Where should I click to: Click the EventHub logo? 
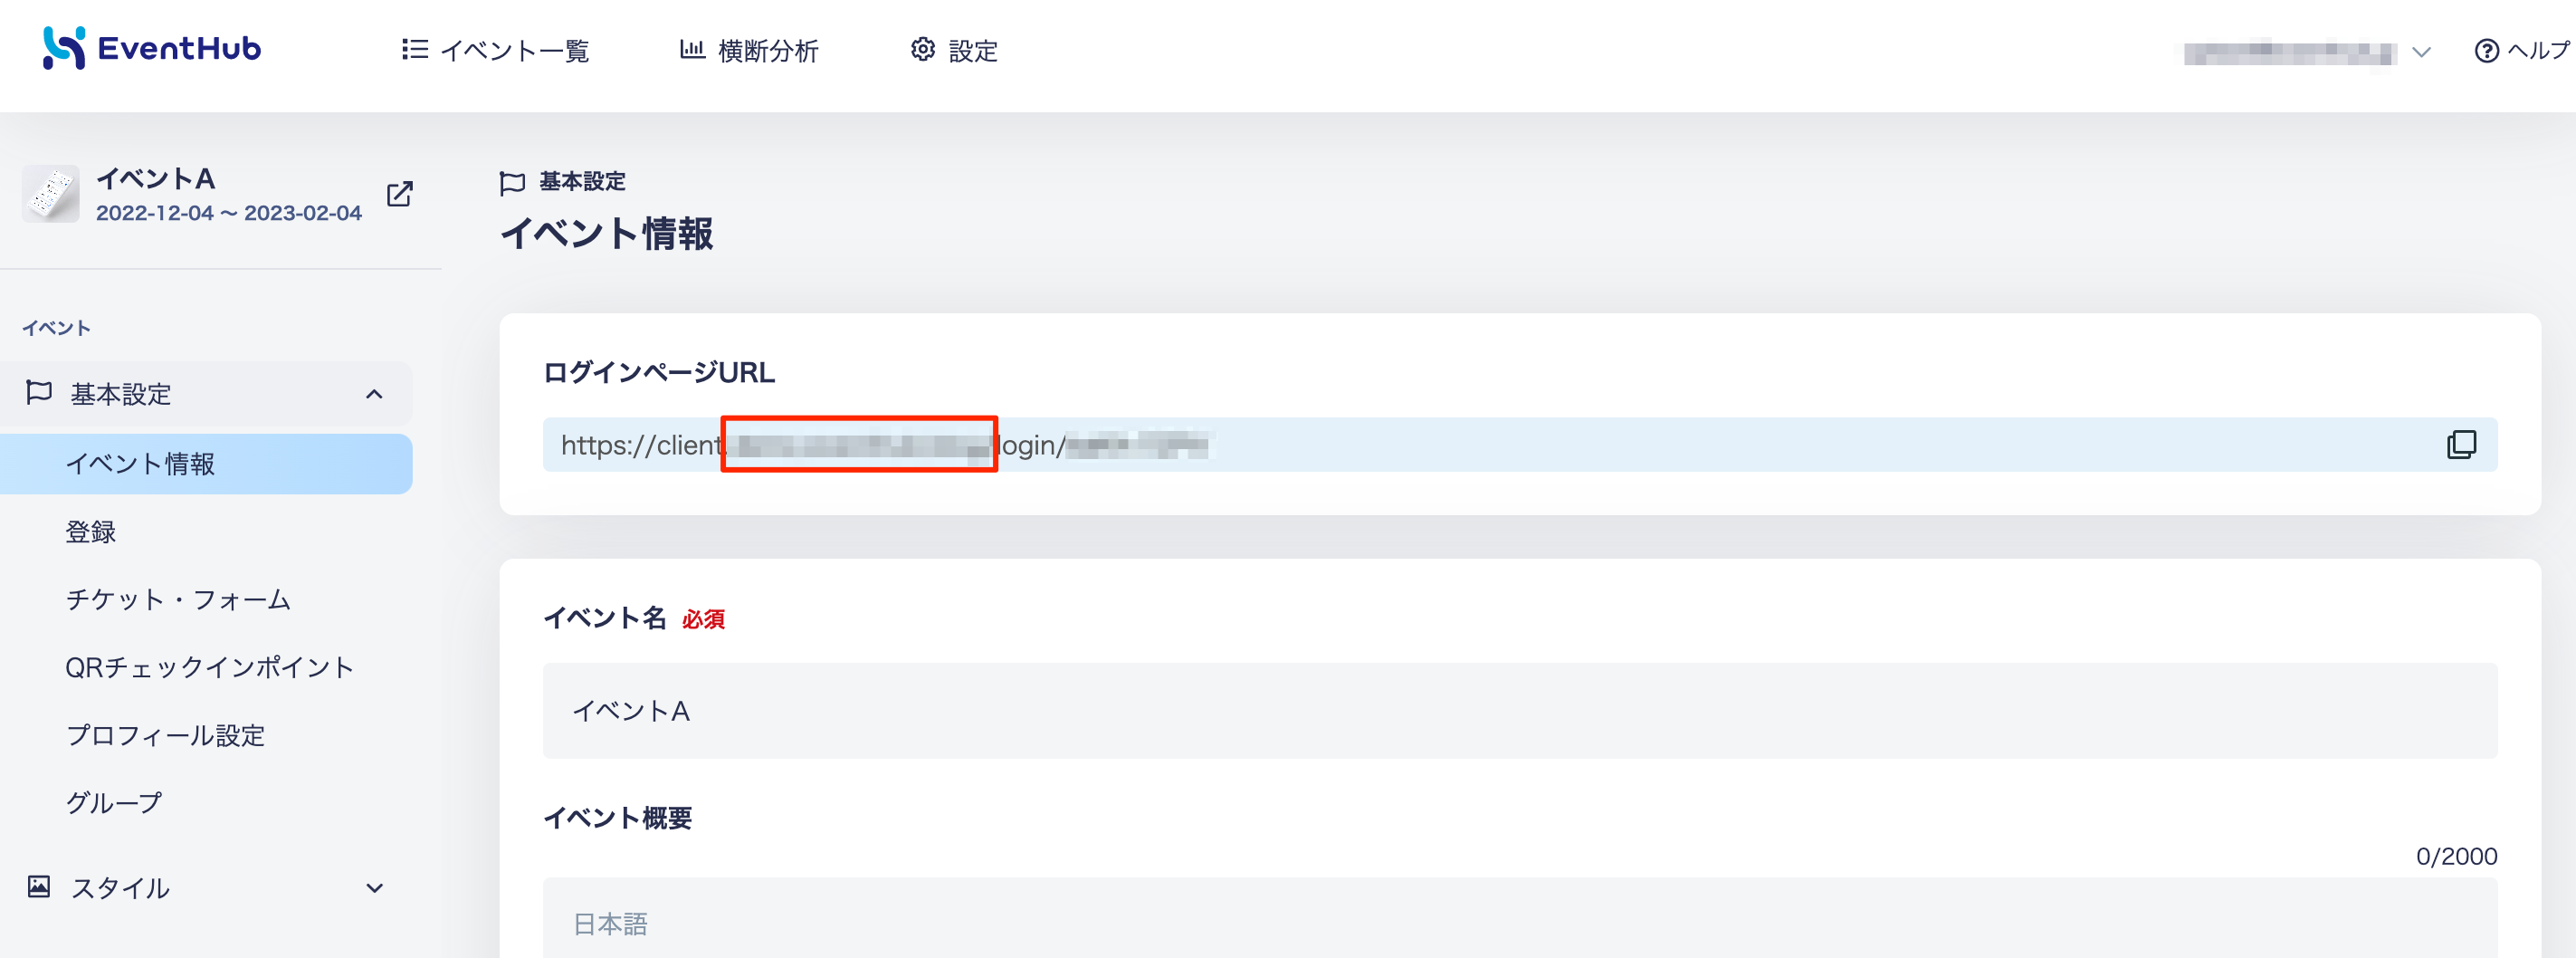coord(152,48)
